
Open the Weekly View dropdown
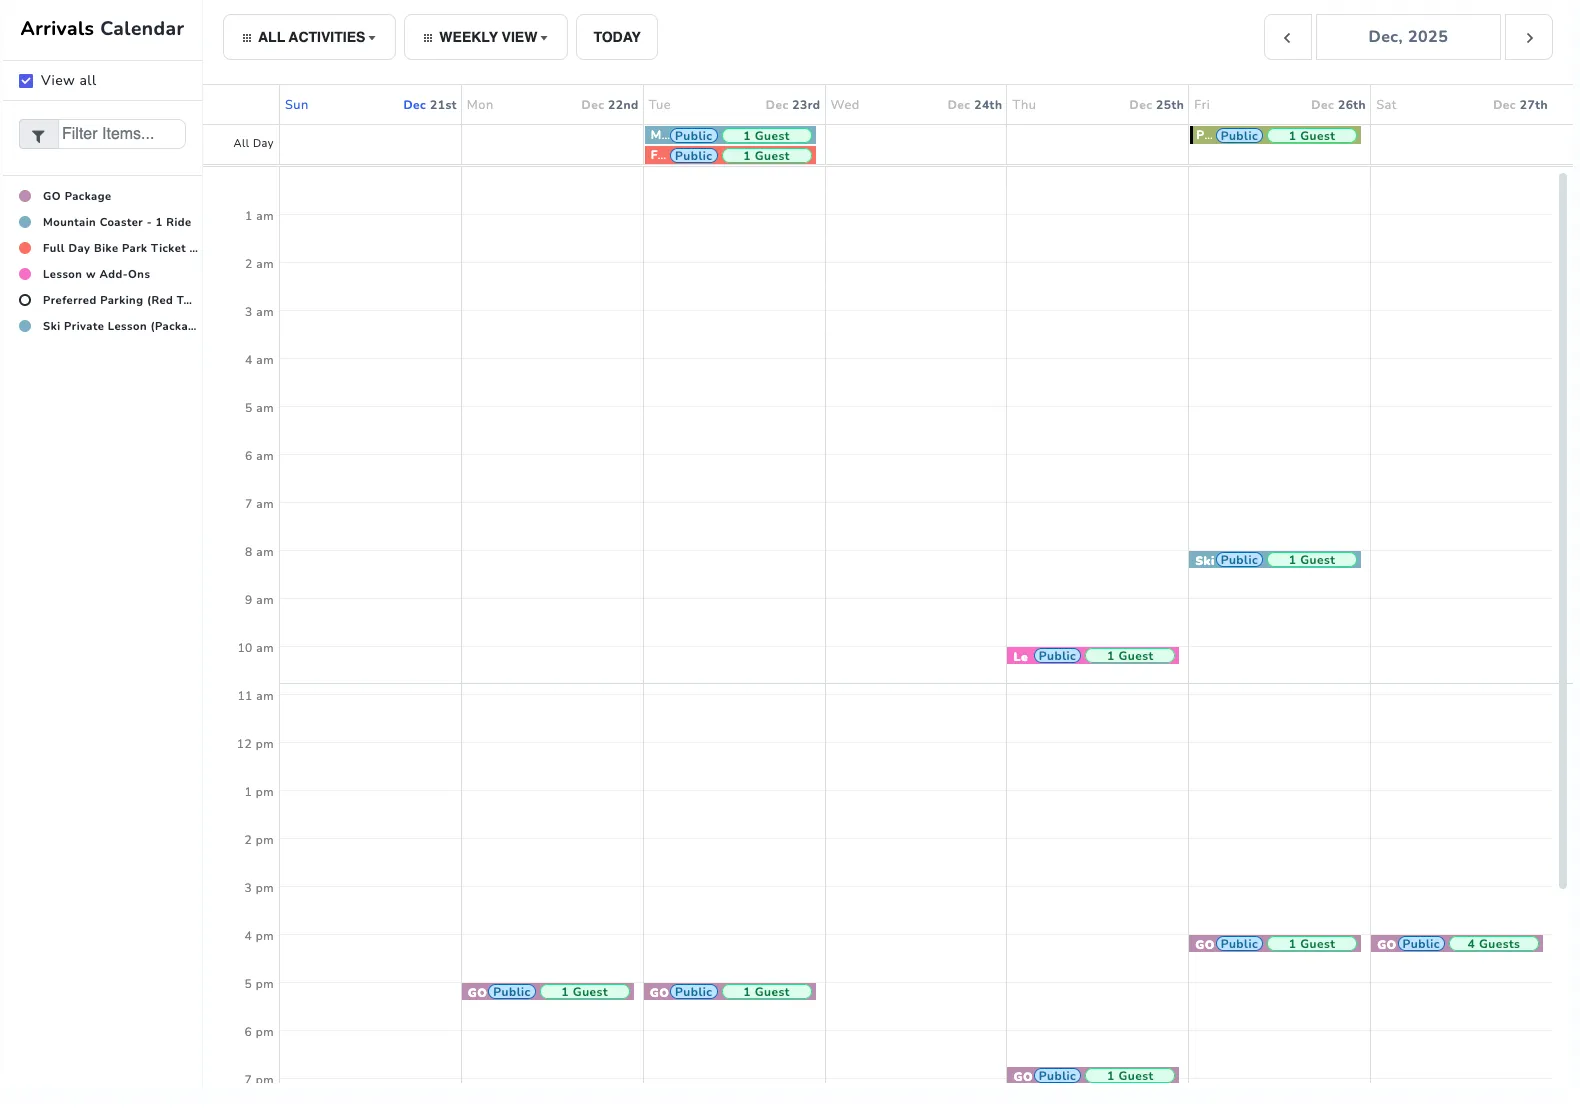click(485, 37)
